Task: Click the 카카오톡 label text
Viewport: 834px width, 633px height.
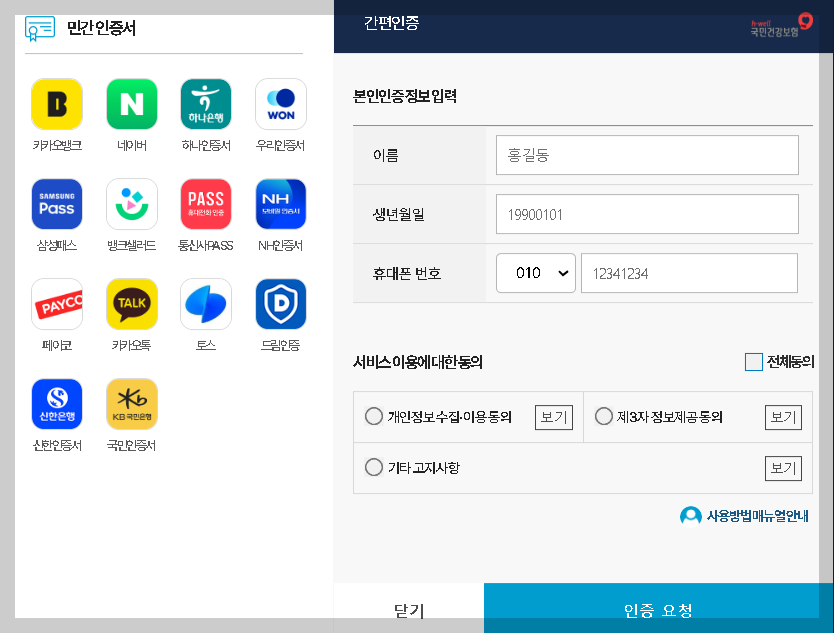Action: (x=131, y=345)
